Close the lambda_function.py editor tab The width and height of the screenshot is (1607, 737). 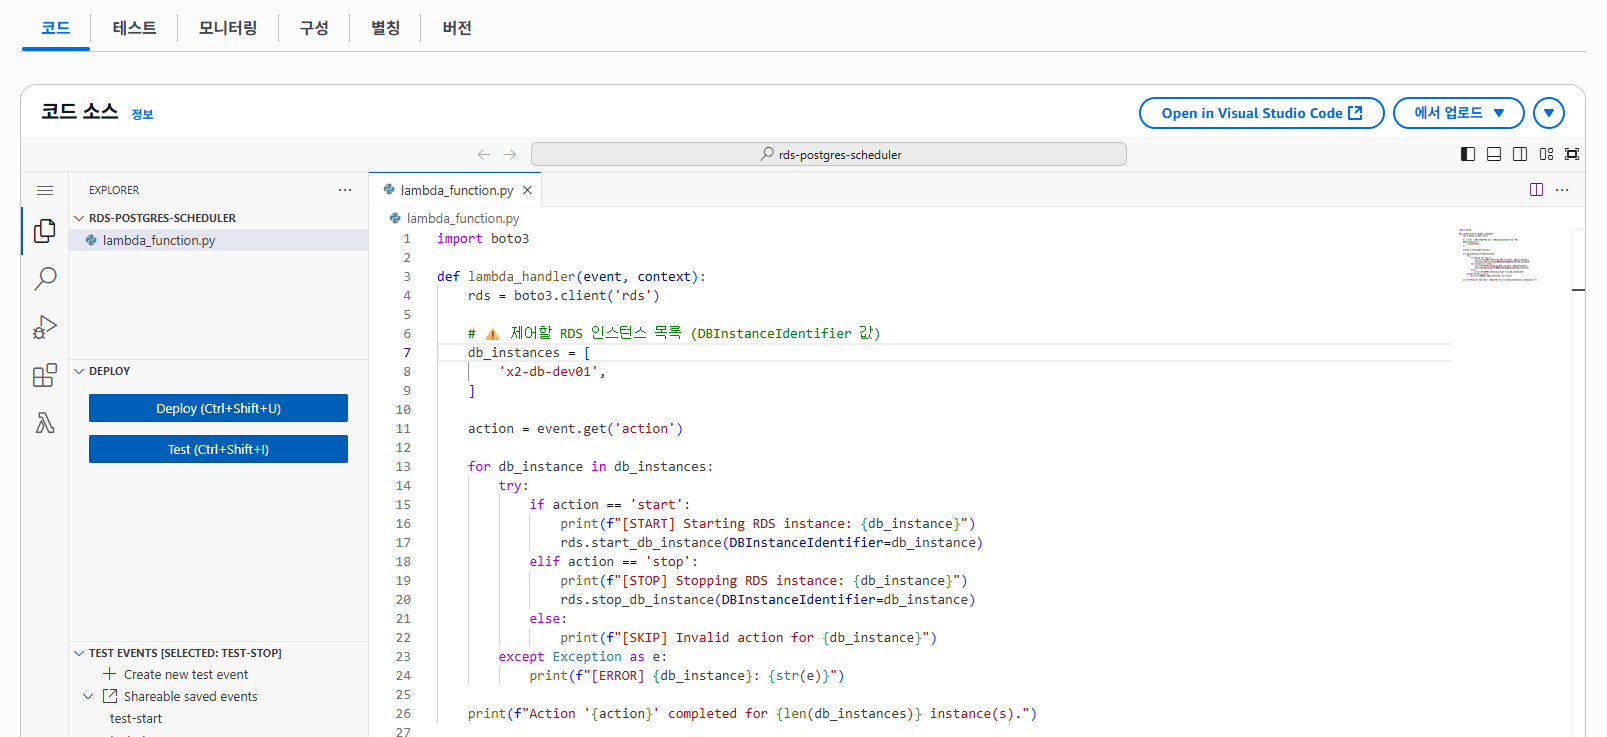(x=527, y=190)
